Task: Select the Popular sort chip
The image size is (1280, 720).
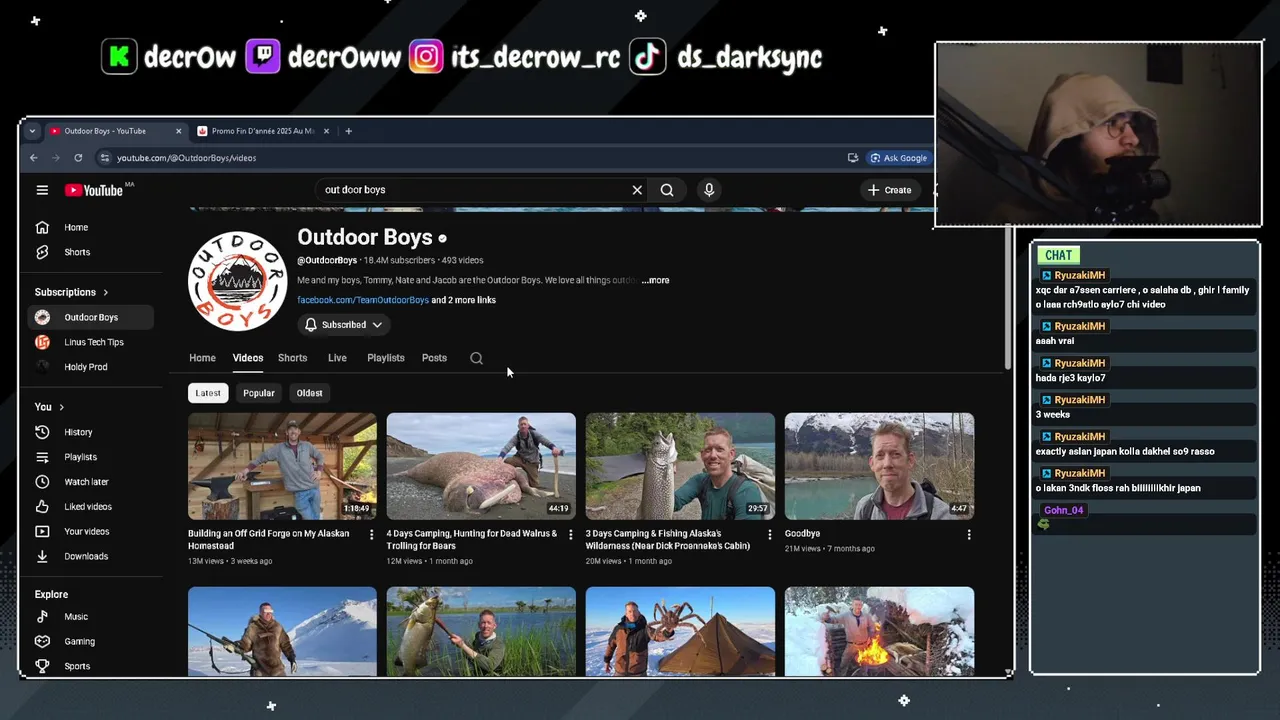Action: (x=258, y=393)
